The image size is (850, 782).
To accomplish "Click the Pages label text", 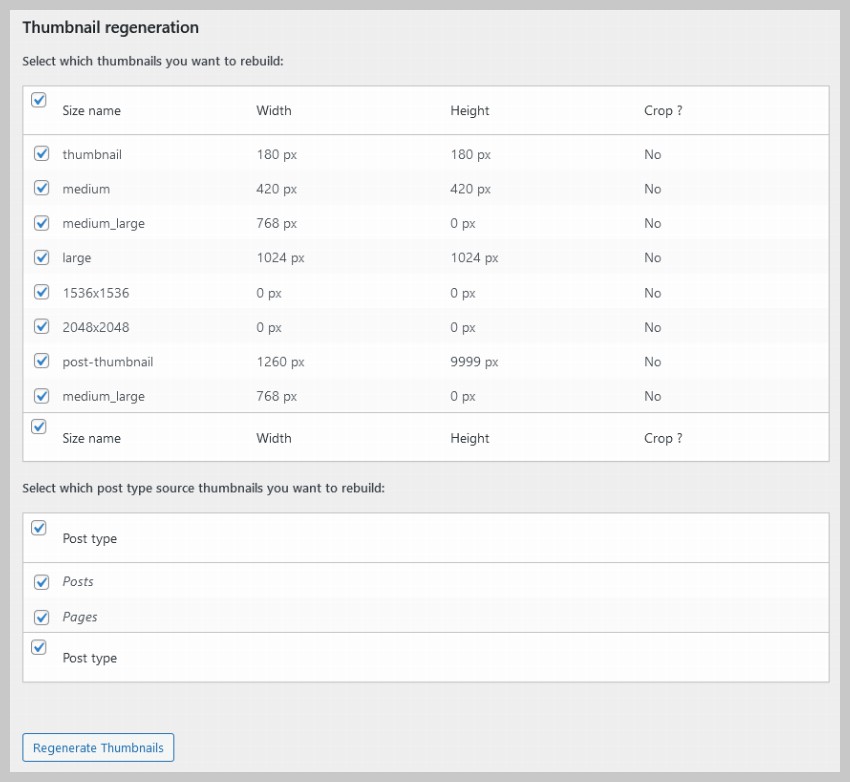I will click(80, 617).
